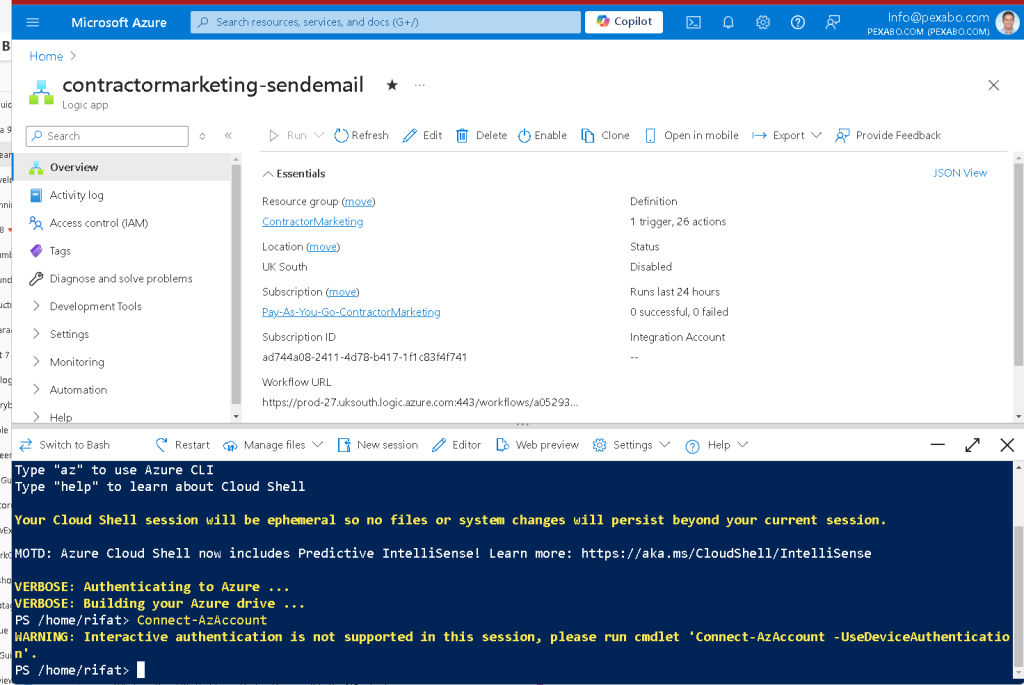Image resolution: width=1024 pixels, height=685 pixels.
Task: Enable the logic app with power button
Action: coord(542,135)
